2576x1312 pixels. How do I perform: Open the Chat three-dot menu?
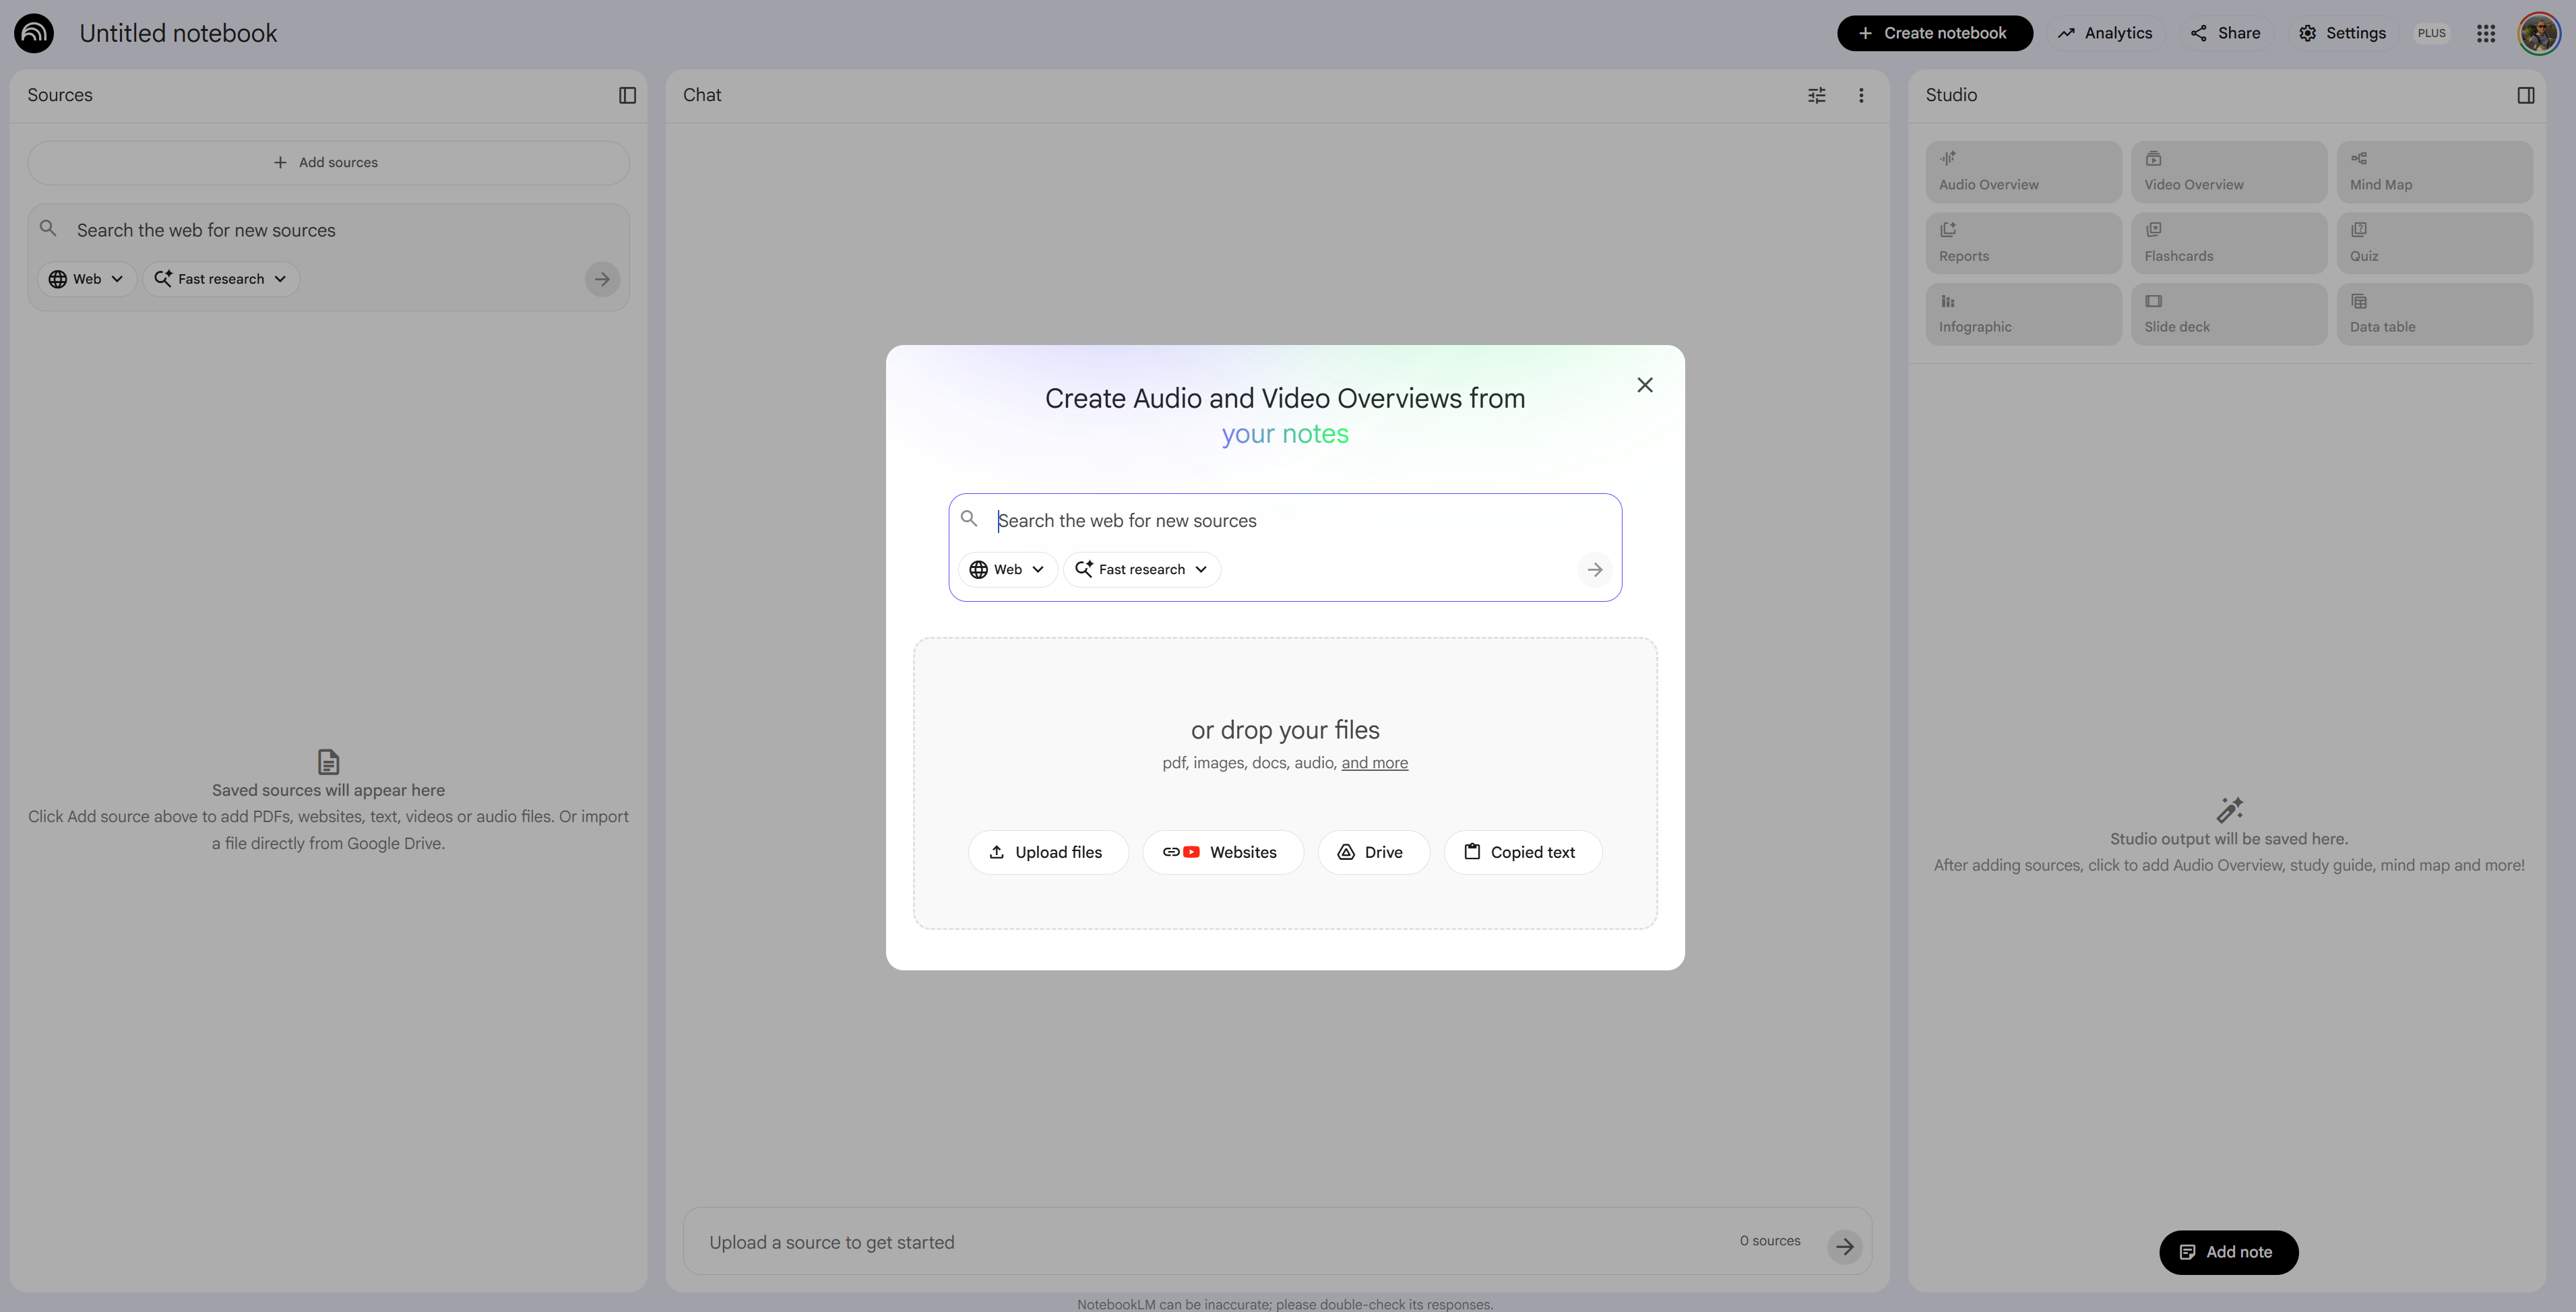1860,95
